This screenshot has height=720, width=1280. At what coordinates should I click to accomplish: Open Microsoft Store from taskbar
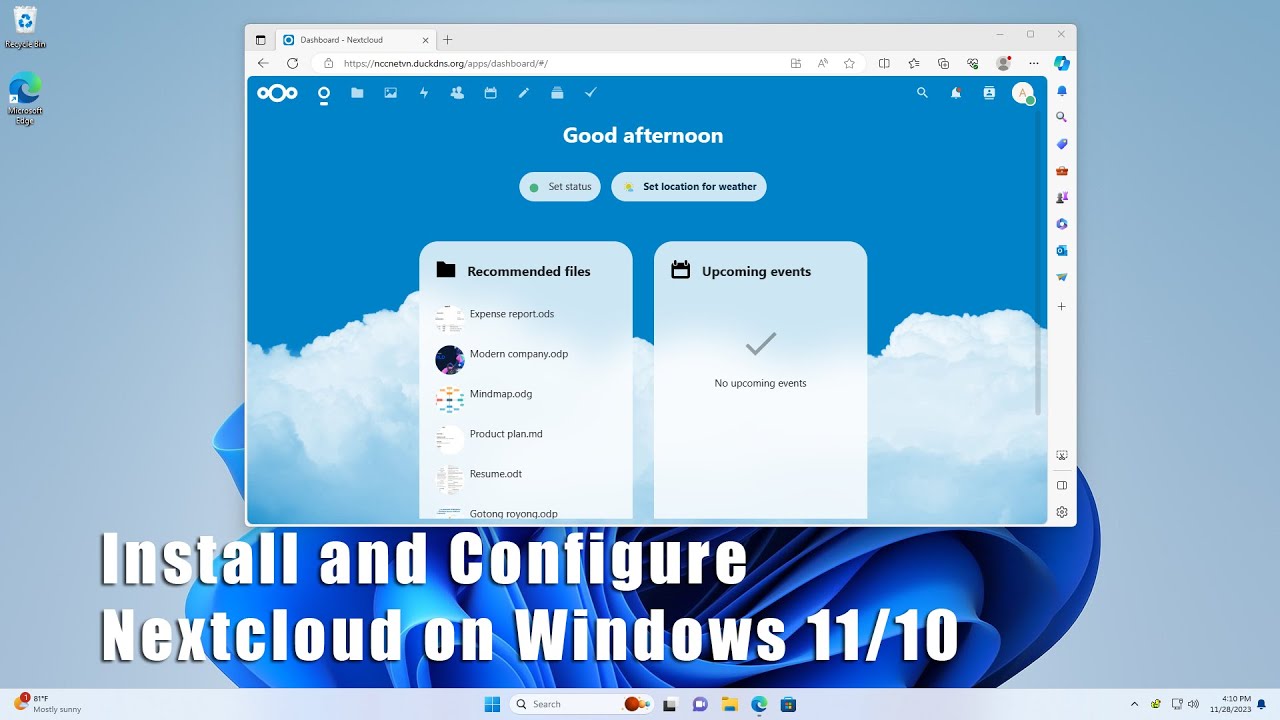[x=788, y=704]
